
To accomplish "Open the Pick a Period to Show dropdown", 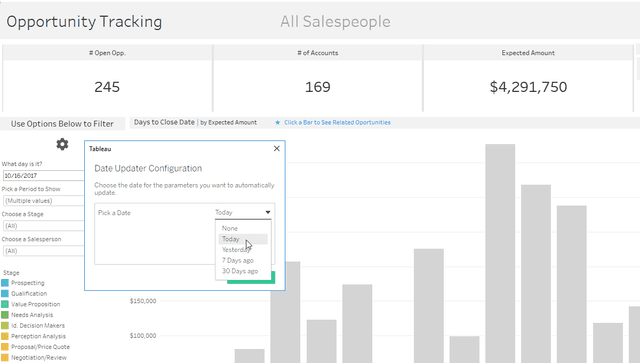I will [43, 200].
